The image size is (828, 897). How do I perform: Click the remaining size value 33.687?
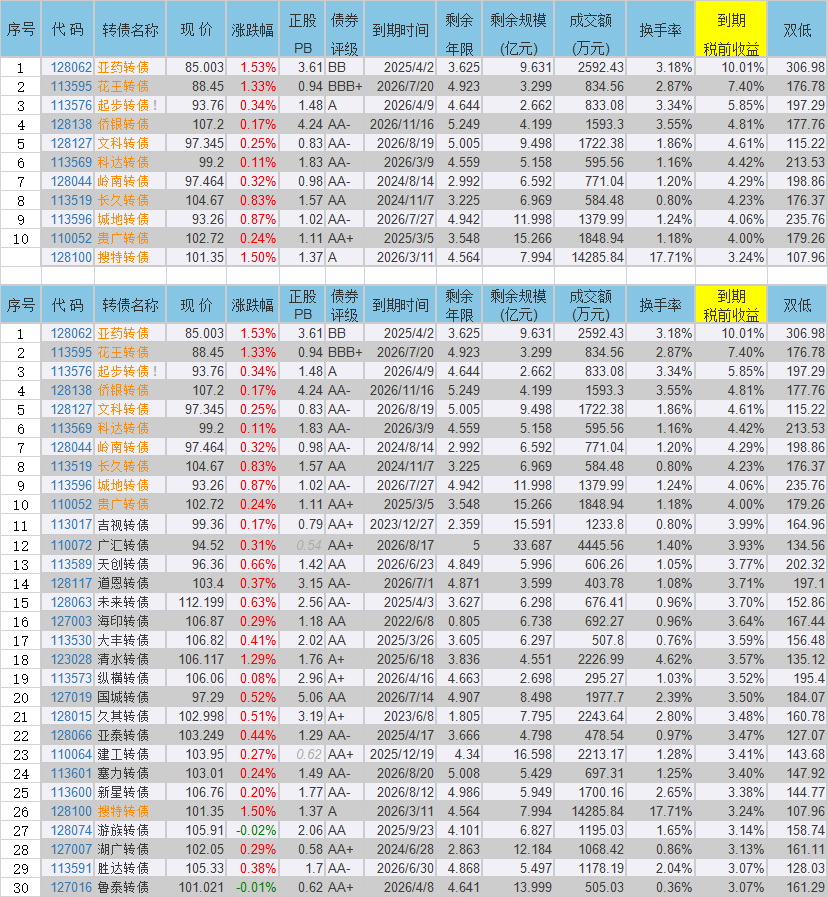[532, 545]
